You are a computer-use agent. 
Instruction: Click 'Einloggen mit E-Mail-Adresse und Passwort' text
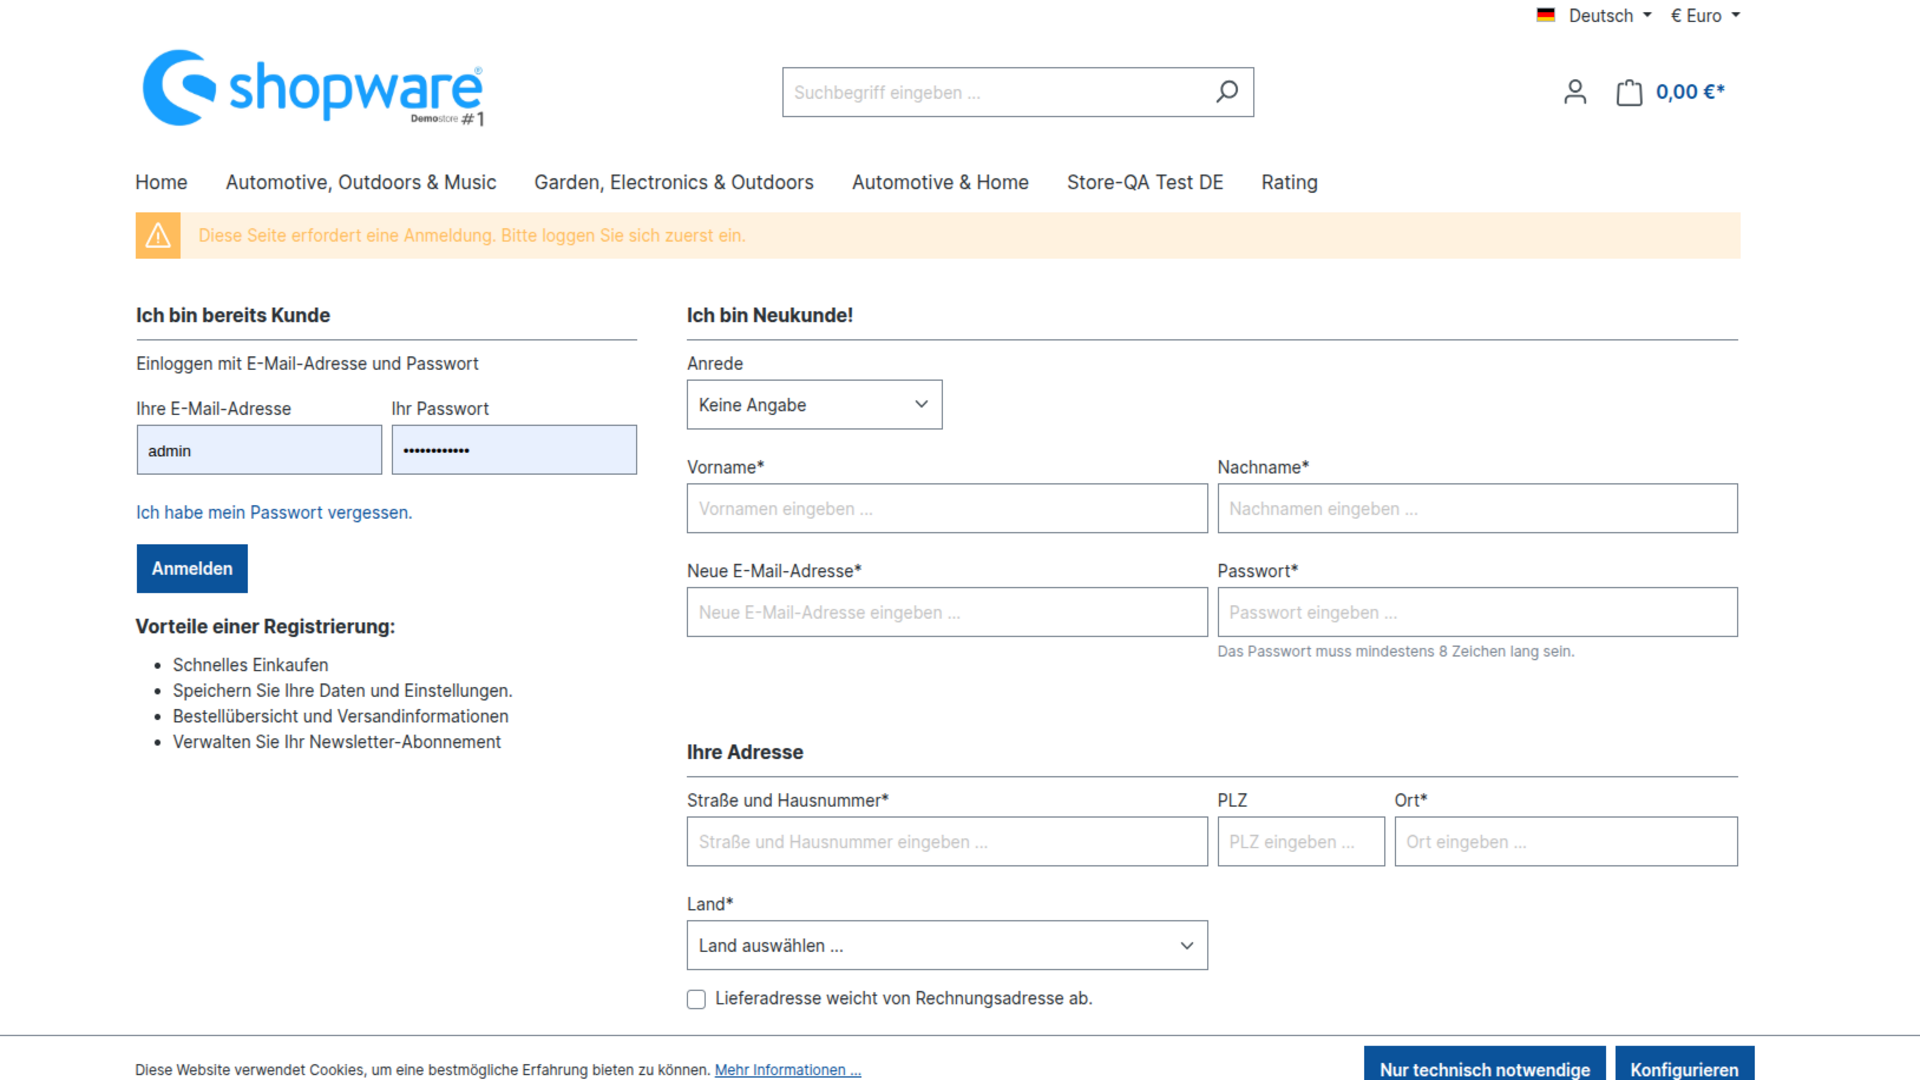[307, 364]
